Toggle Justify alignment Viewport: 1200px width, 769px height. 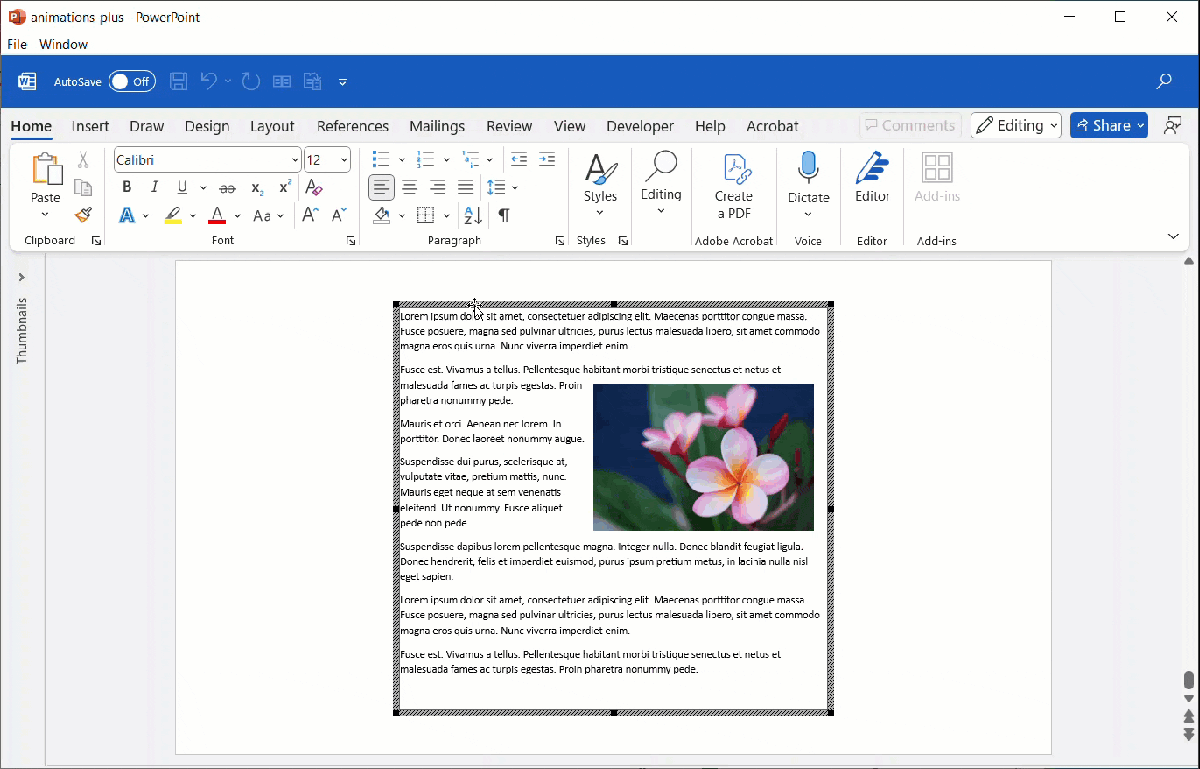[465, 187]
